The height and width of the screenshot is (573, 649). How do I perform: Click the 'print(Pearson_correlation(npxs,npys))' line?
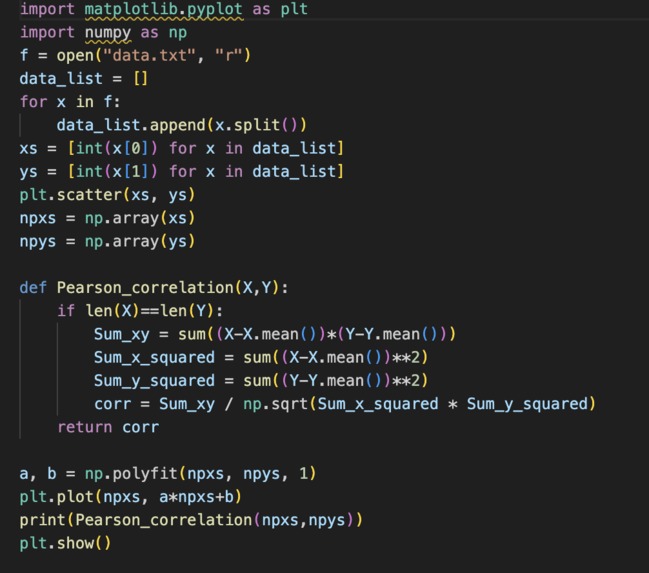(x=191, y=520)
